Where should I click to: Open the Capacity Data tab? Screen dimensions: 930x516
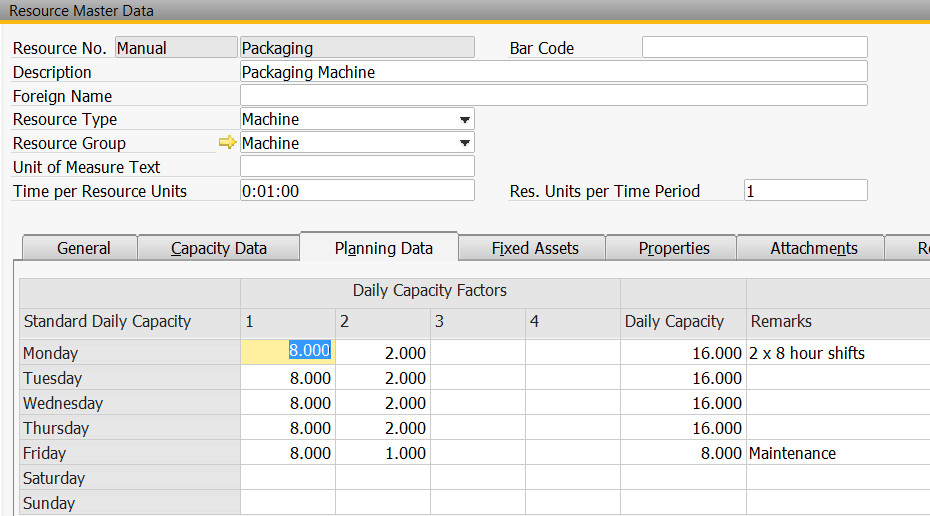click(218, 248)
